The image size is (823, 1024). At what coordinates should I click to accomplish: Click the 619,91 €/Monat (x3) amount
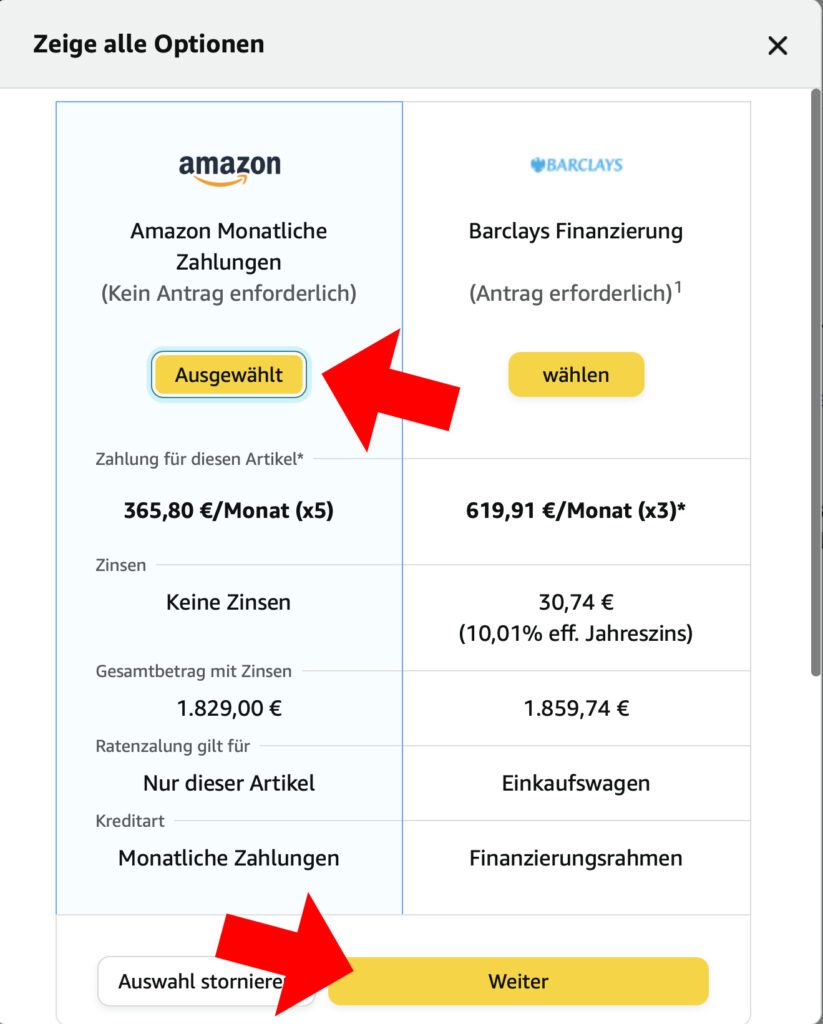[x=576, y=511]
